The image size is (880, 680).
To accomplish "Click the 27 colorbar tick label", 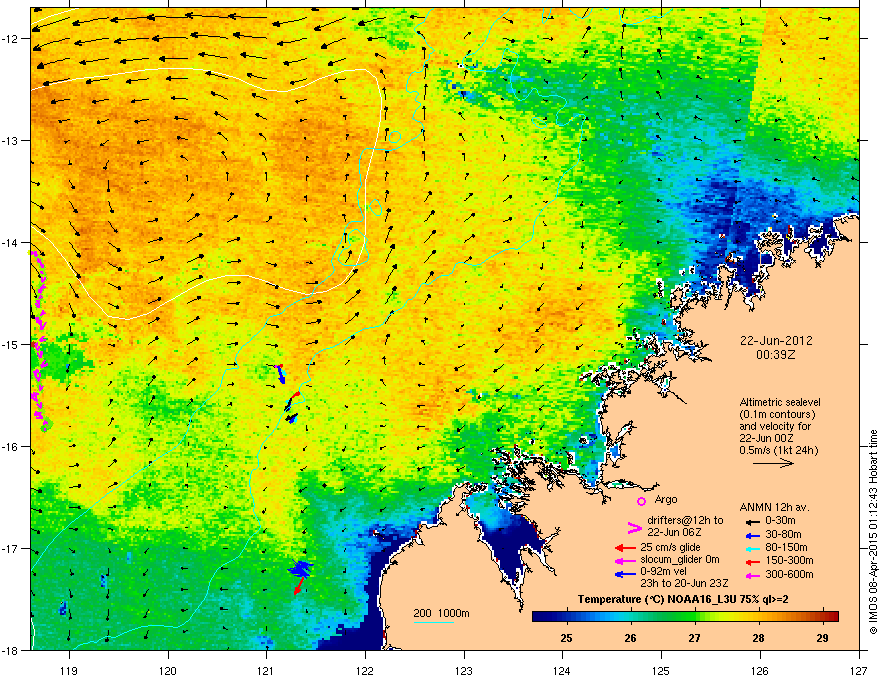I will pyautogui.click(x=695, y=638).
